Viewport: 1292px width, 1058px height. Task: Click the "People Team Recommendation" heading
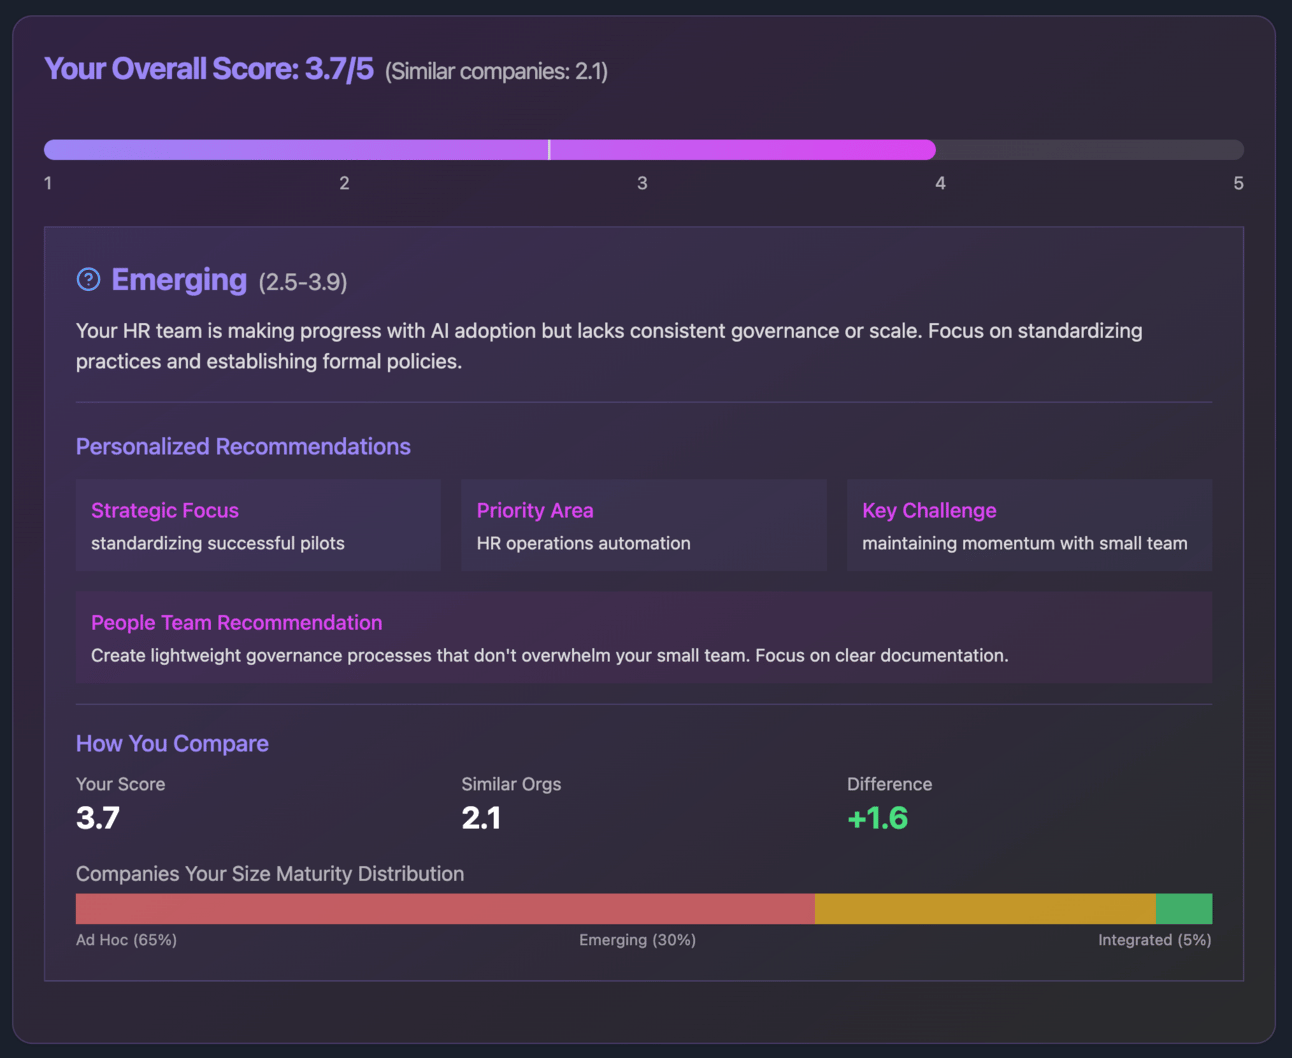tap(237, 622)
